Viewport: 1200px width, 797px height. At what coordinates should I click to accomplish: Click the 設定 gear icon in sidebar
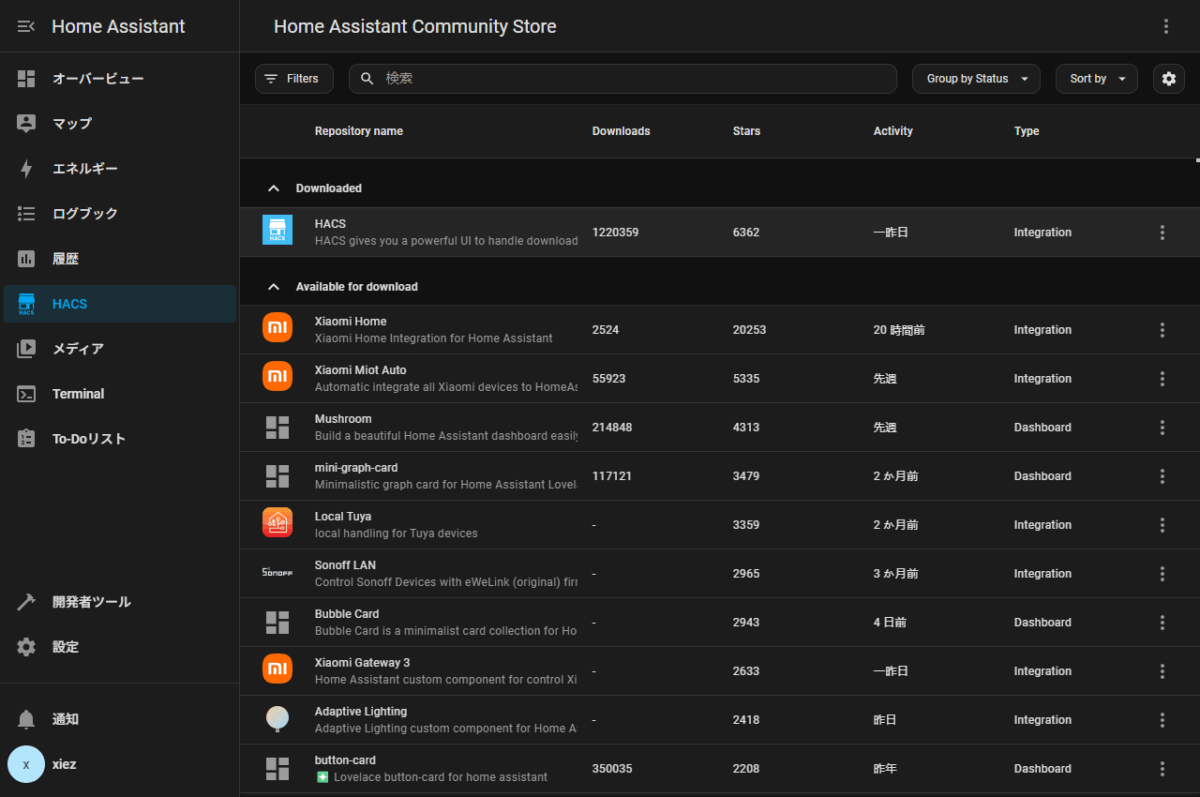(27, 646)
